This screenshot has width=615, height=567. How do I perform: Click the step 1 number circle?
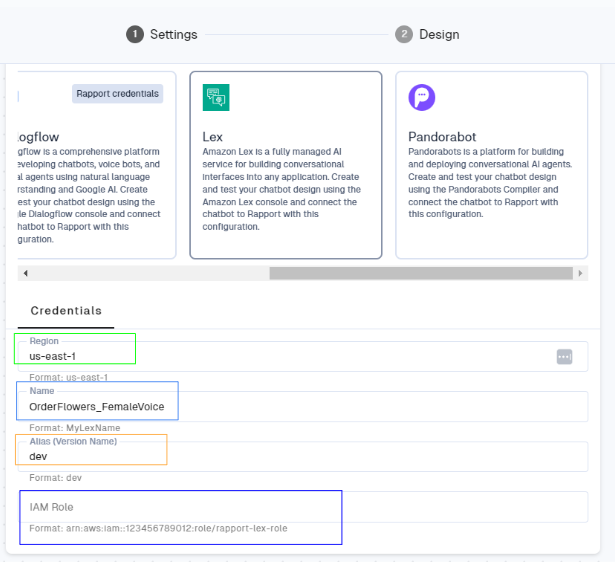pos(134,34)
